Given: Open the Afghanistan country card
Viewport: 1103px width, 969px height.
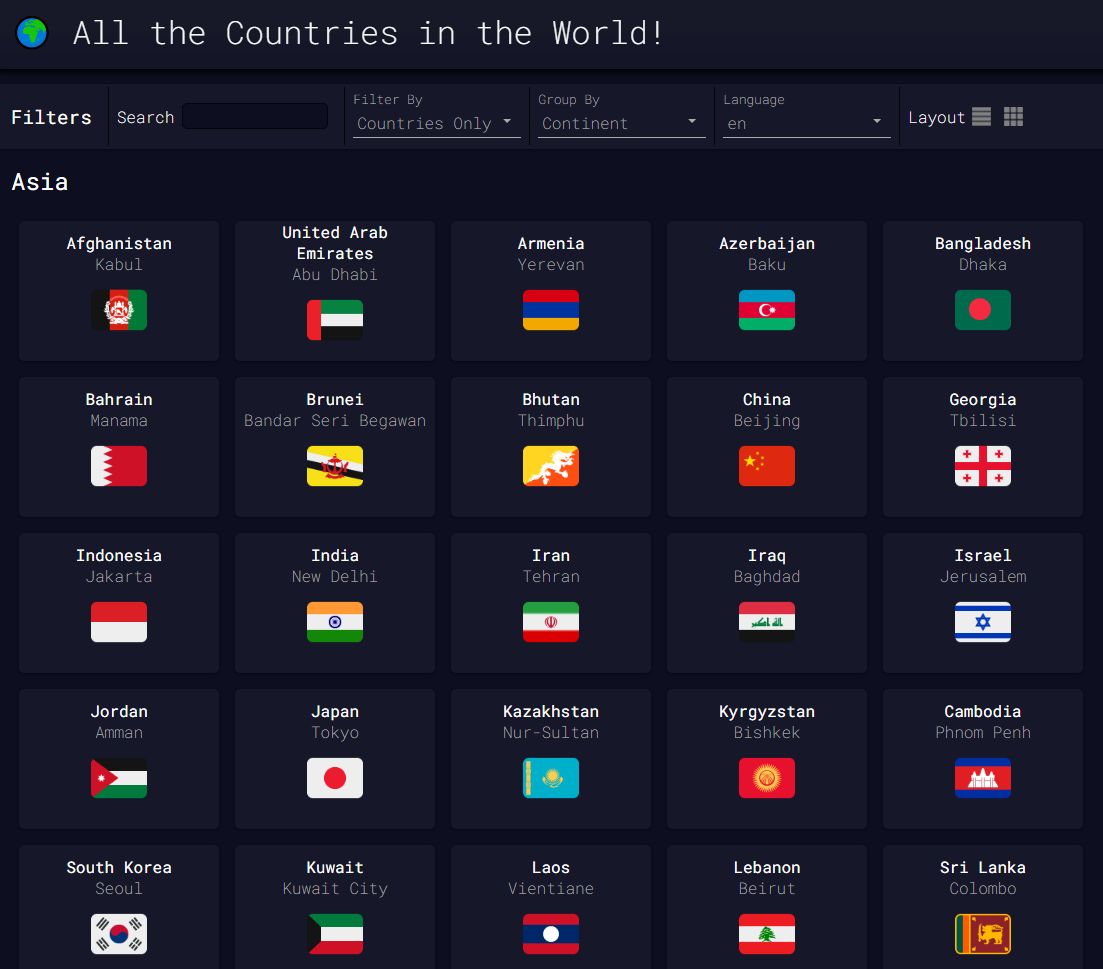Looking at the screenshot, I should tap(118, 290).
